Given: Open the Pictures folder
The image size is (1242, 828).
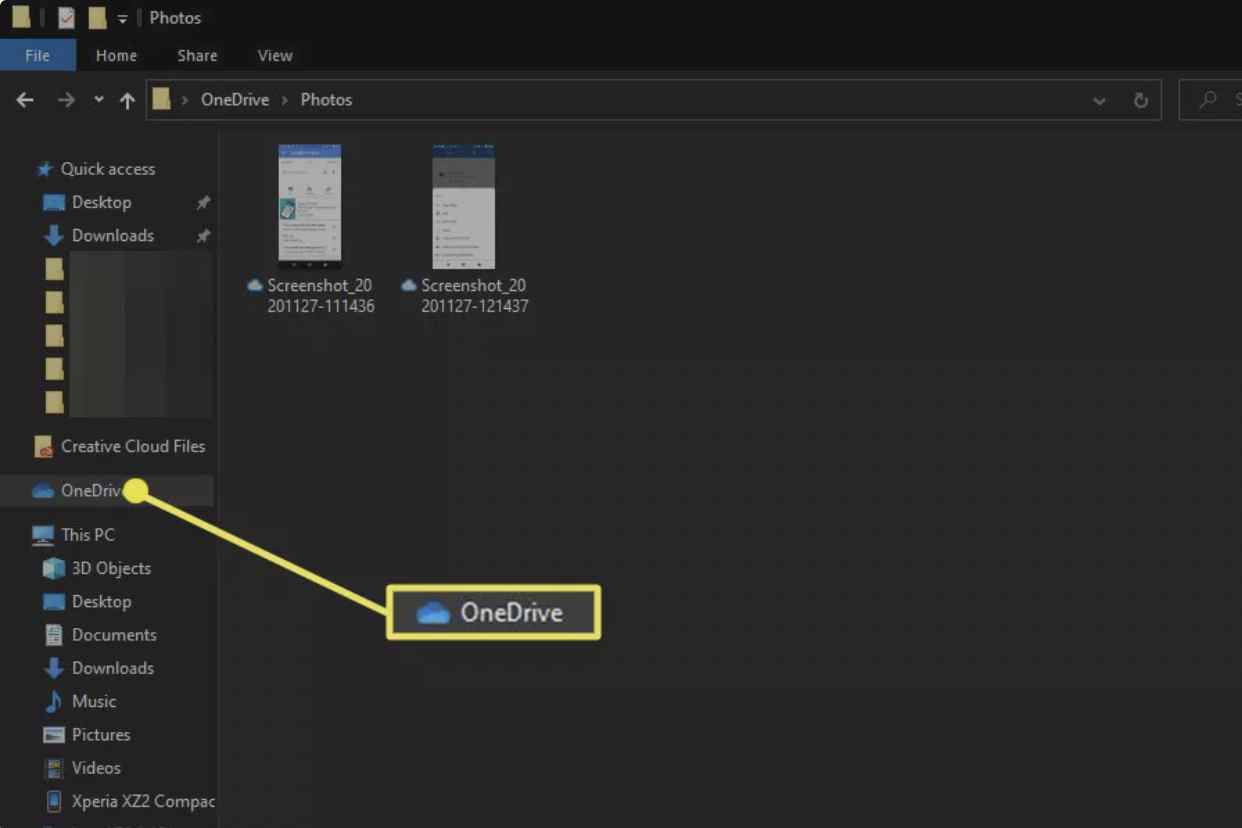Looking at the screenshot, I should click(101, 735).
